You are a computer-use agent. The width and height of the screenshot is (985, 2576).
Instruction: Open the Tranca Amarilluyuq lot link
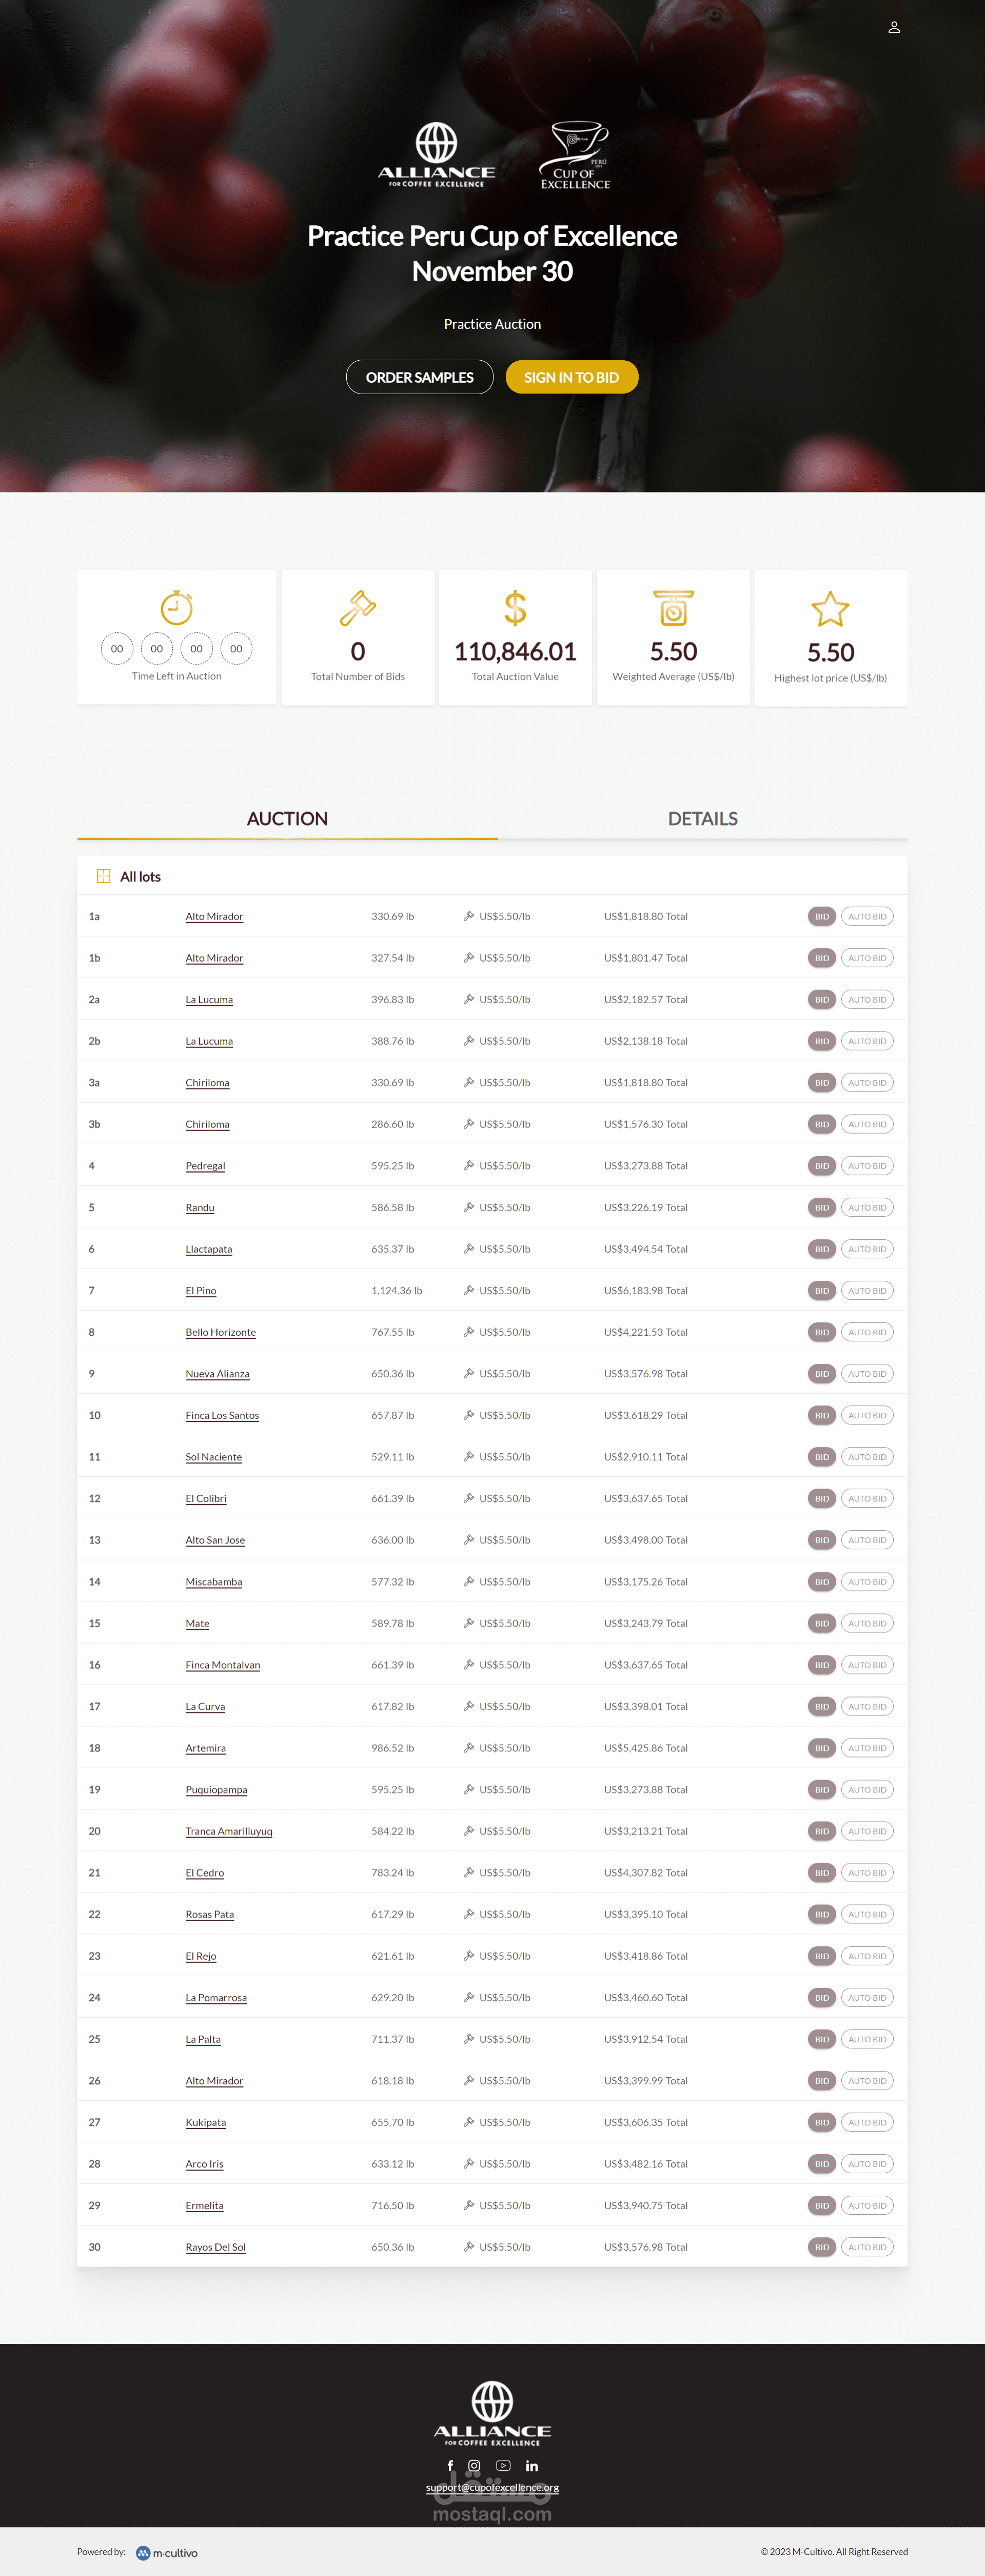(228, 1831)
